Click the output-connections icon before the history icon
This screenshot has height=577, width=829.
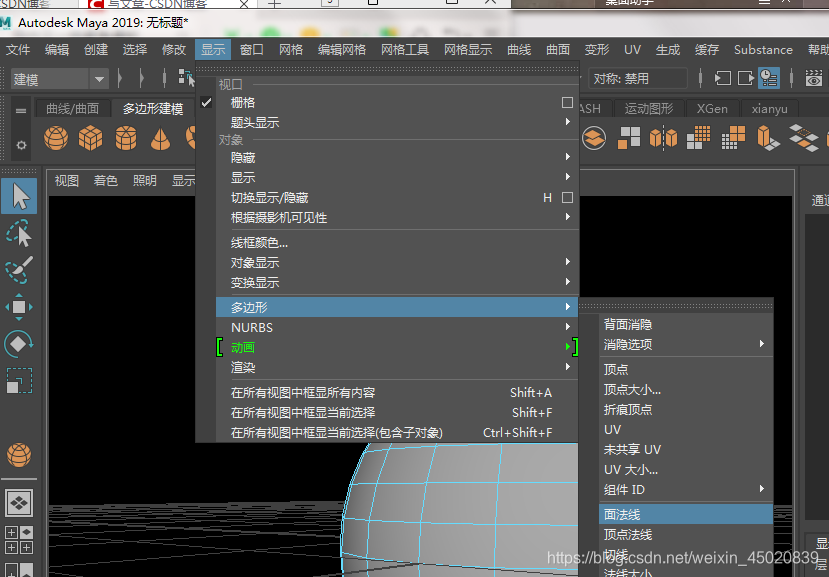745,79
